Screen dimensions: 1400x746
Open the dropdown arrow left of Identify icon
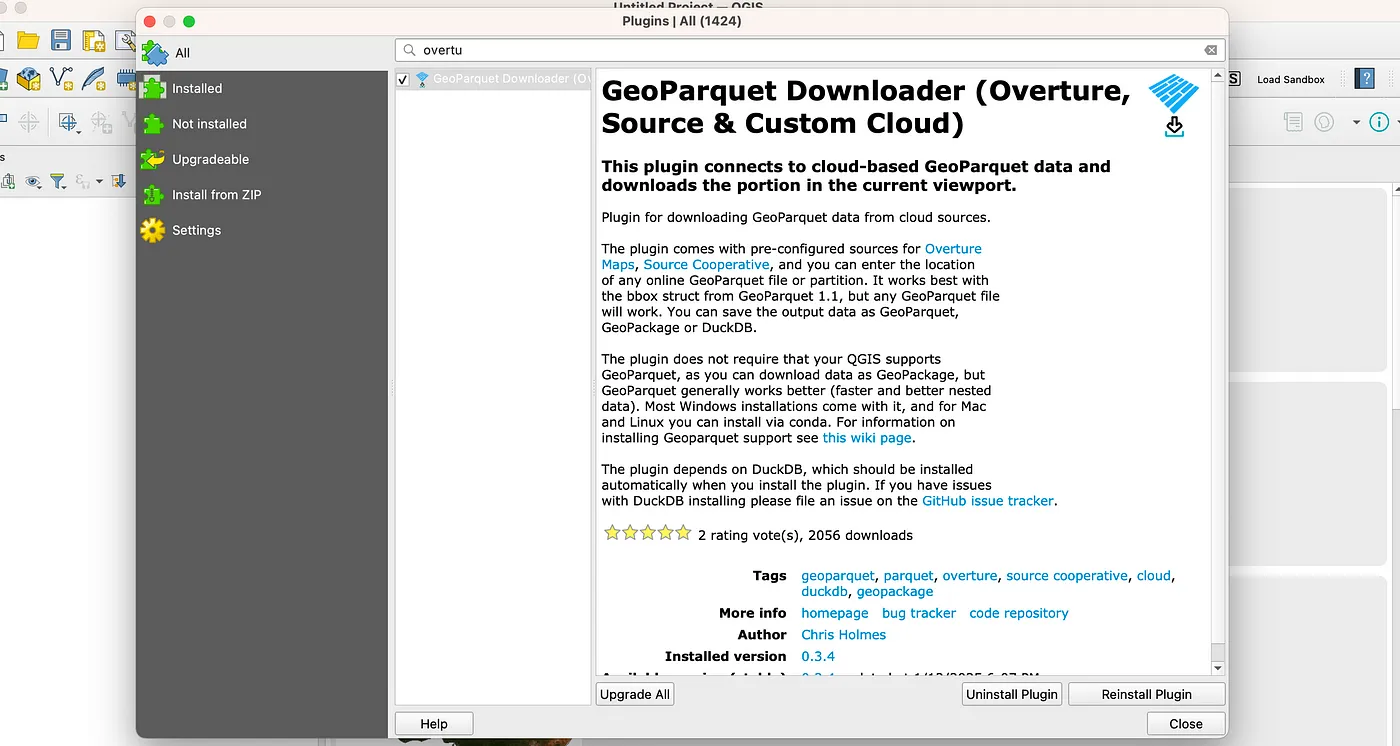point(1356,122)
